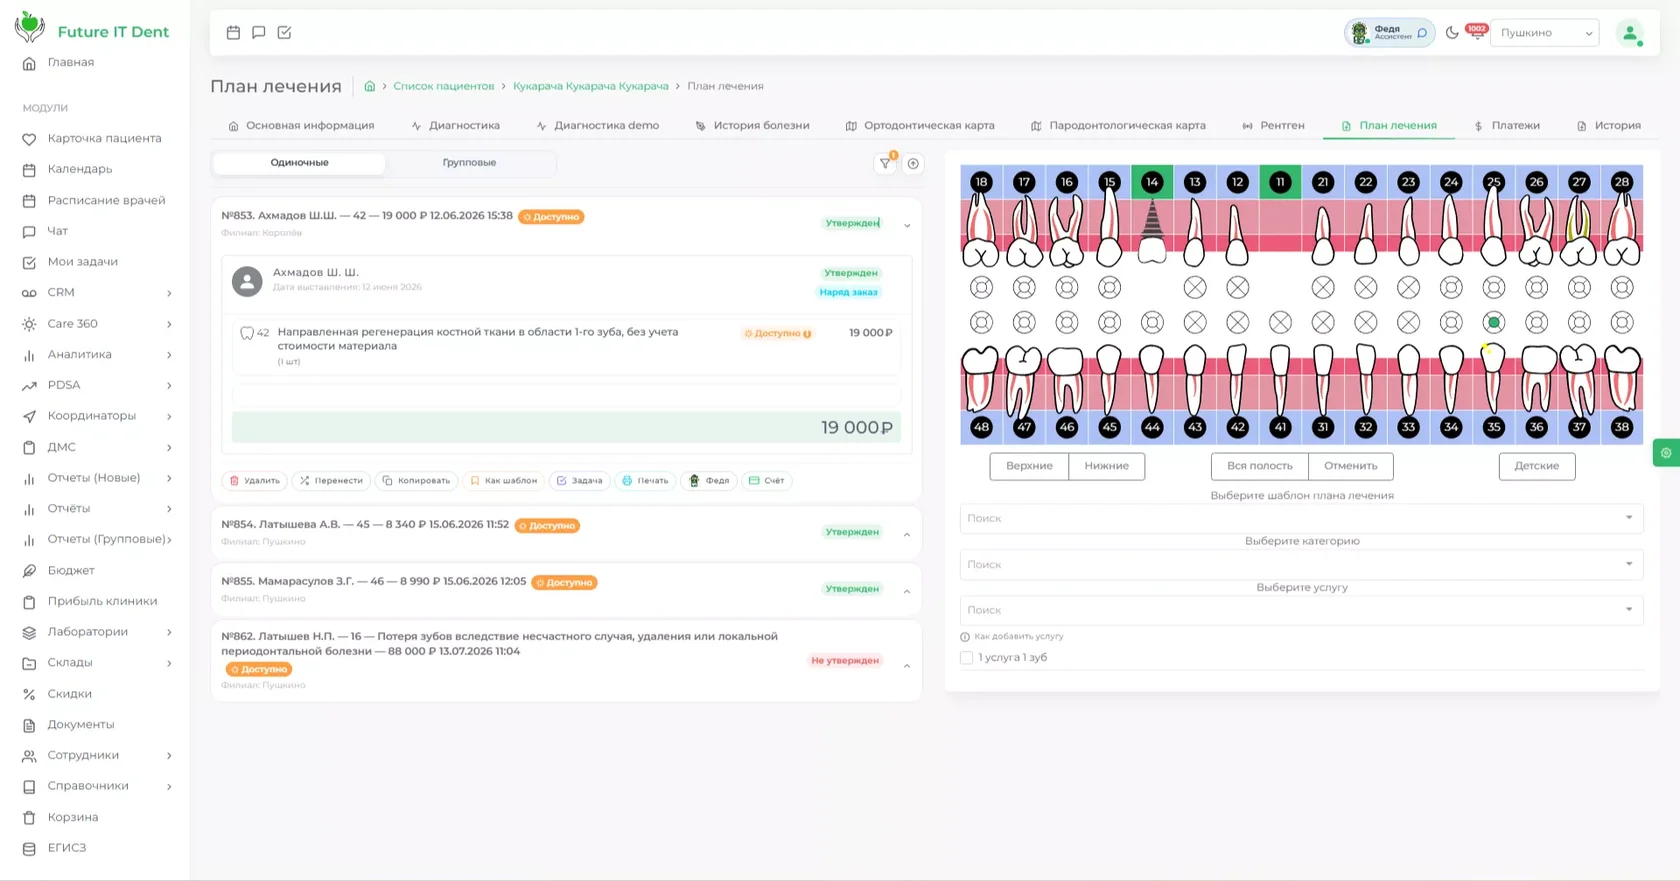The width and height of the screenshot is (1680, 881).
Task: Open Список пациентов breadcrumb link
Action: point(443,86)
